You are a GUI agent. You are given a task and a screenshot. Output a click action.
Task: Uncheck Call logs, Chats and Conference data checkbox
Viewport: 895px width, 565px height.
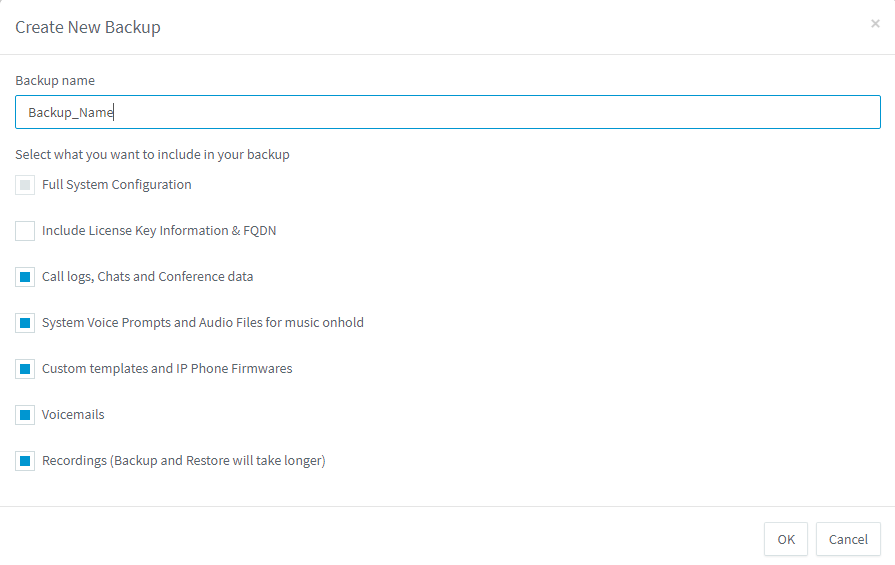(25, 277)
